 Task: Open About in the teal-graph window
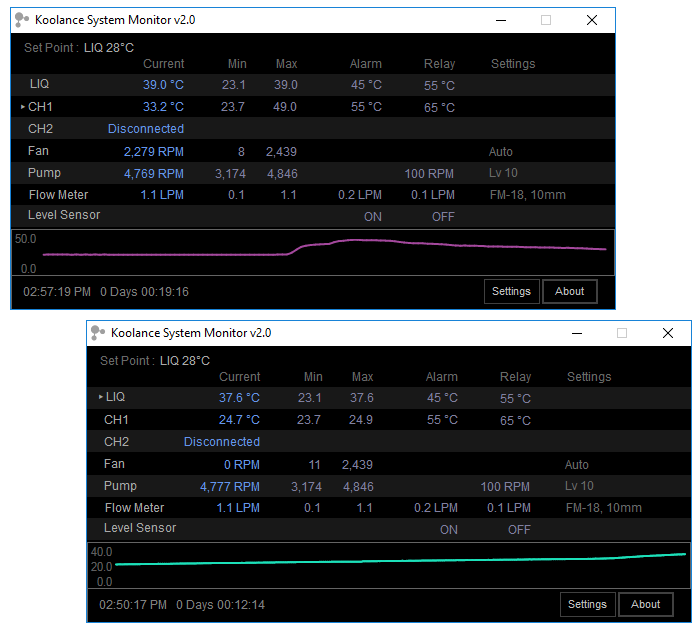tap(645, 604)
